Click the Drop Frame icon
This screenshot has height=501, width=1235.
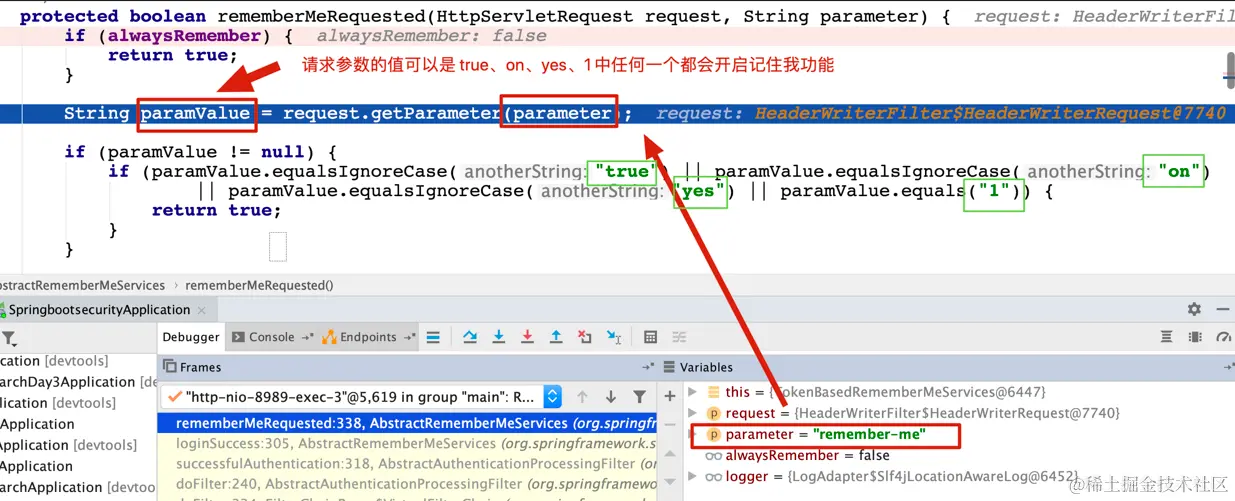[585, 337]
